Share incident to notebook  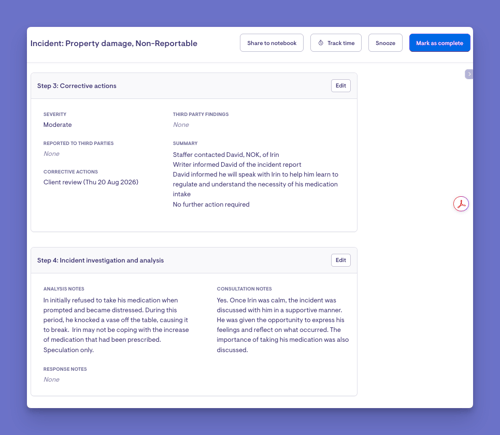click(x=272, y=43)
